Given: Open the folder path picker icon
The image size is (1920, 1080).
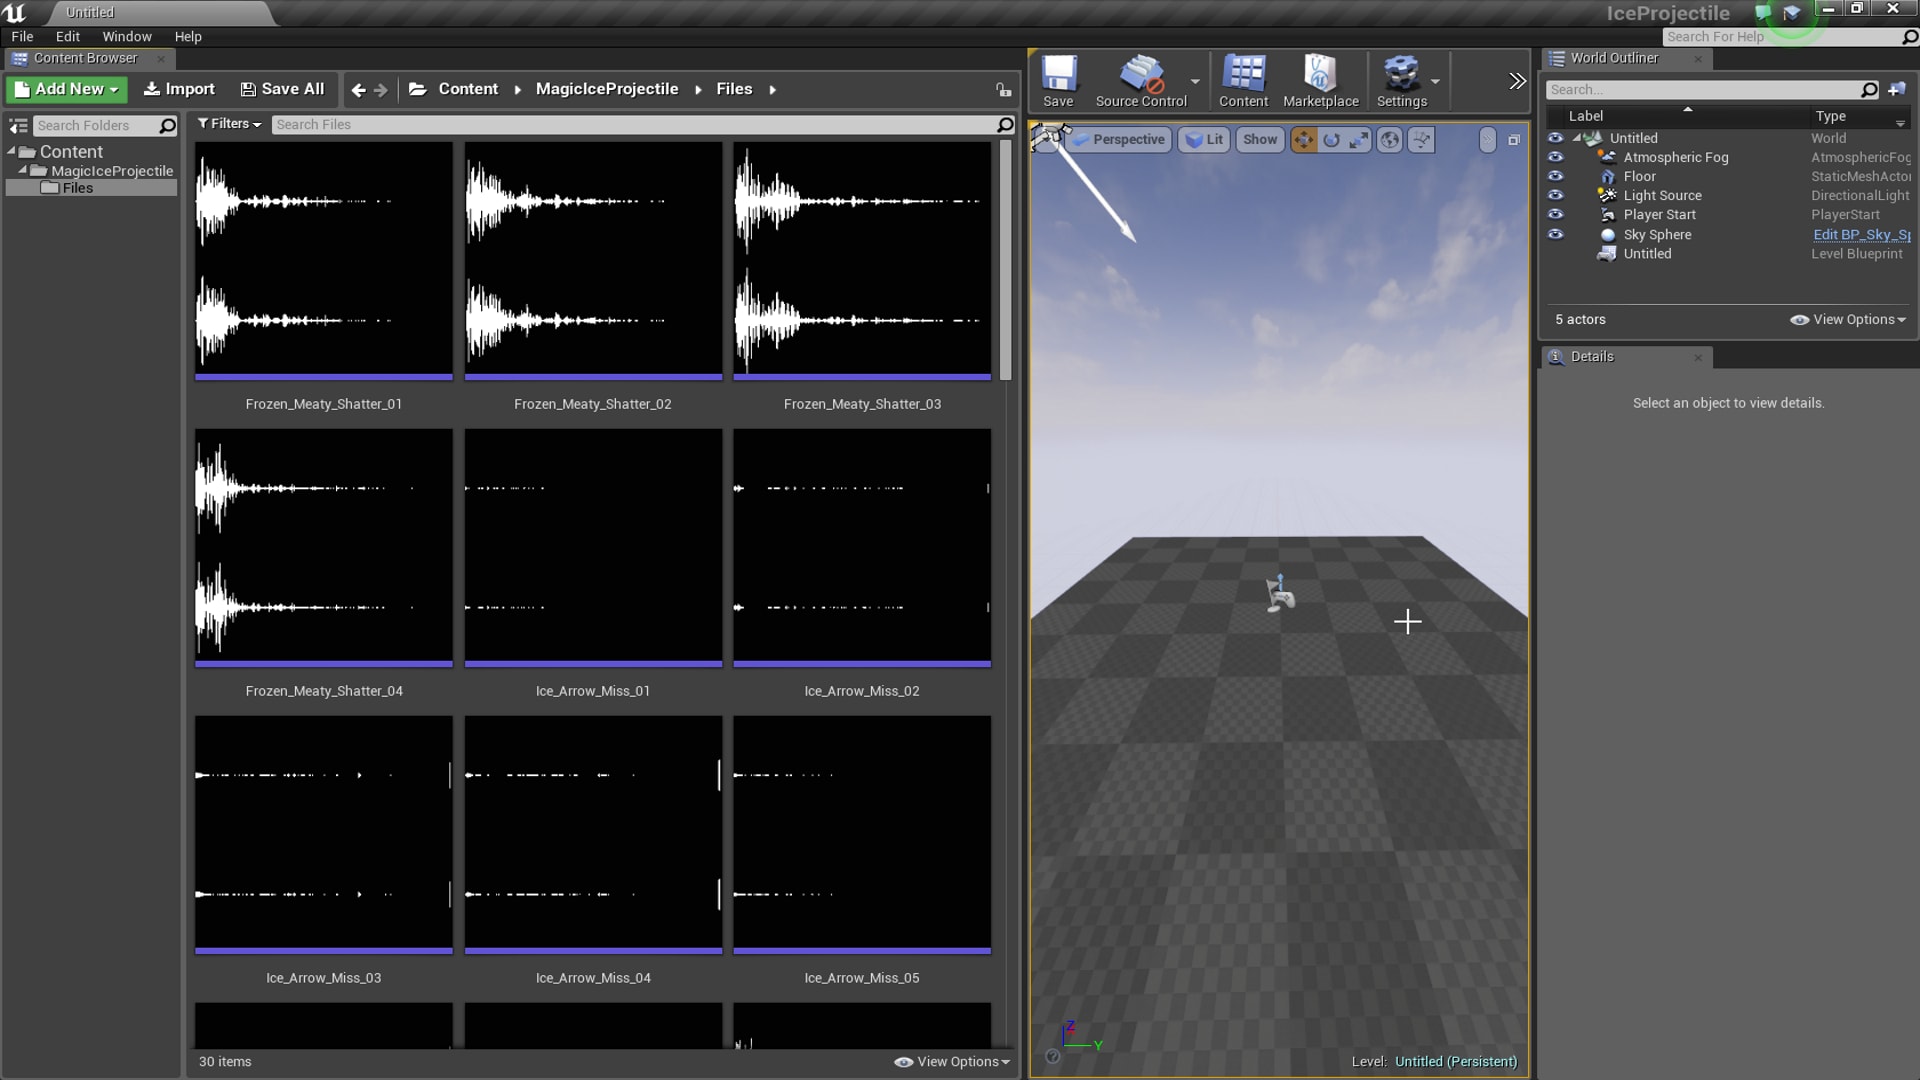Looking at the screenshot, I should [418, 89].
